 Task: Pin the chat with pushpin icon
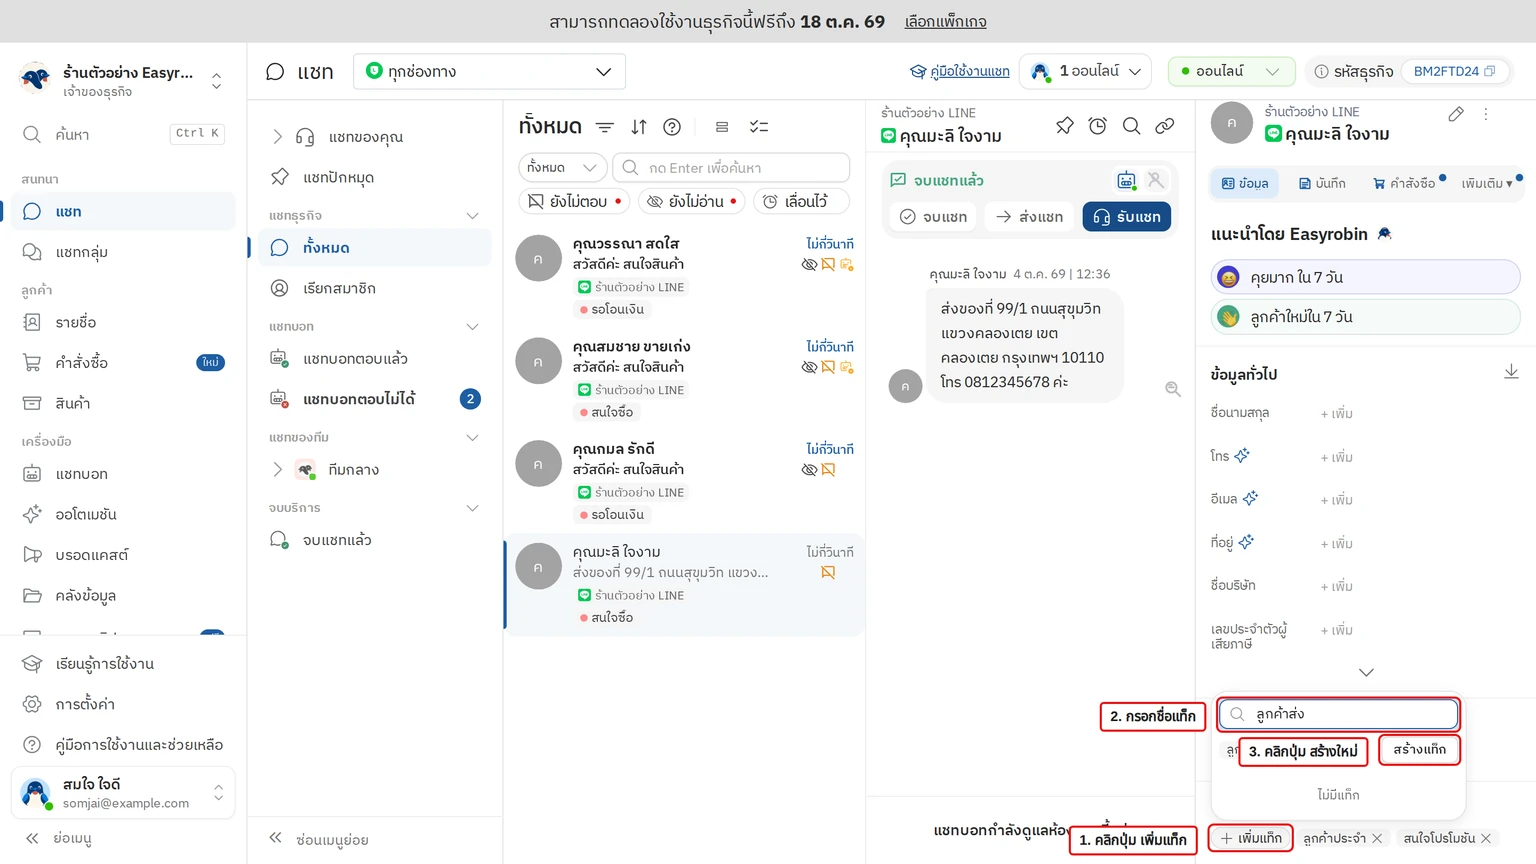tap(1064, 126)
